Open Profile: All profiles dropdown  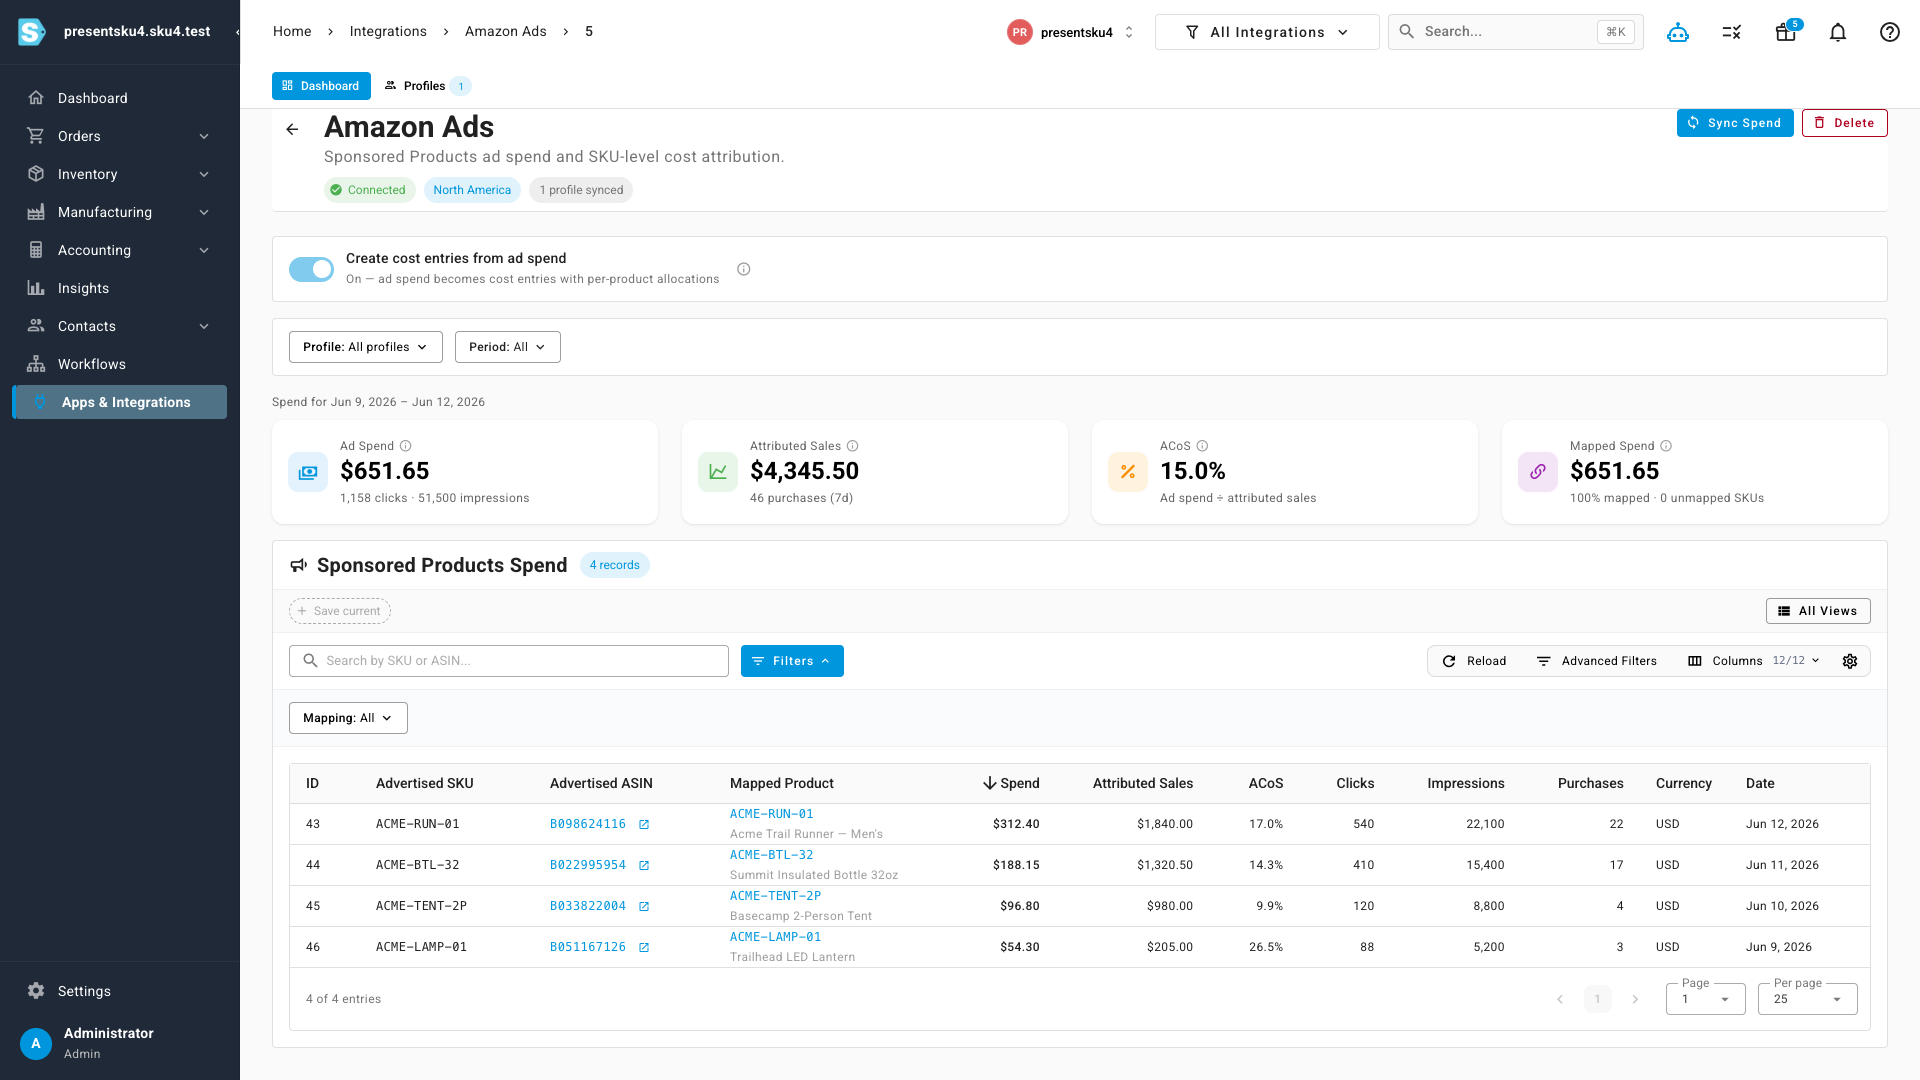[x=366, y=347]
